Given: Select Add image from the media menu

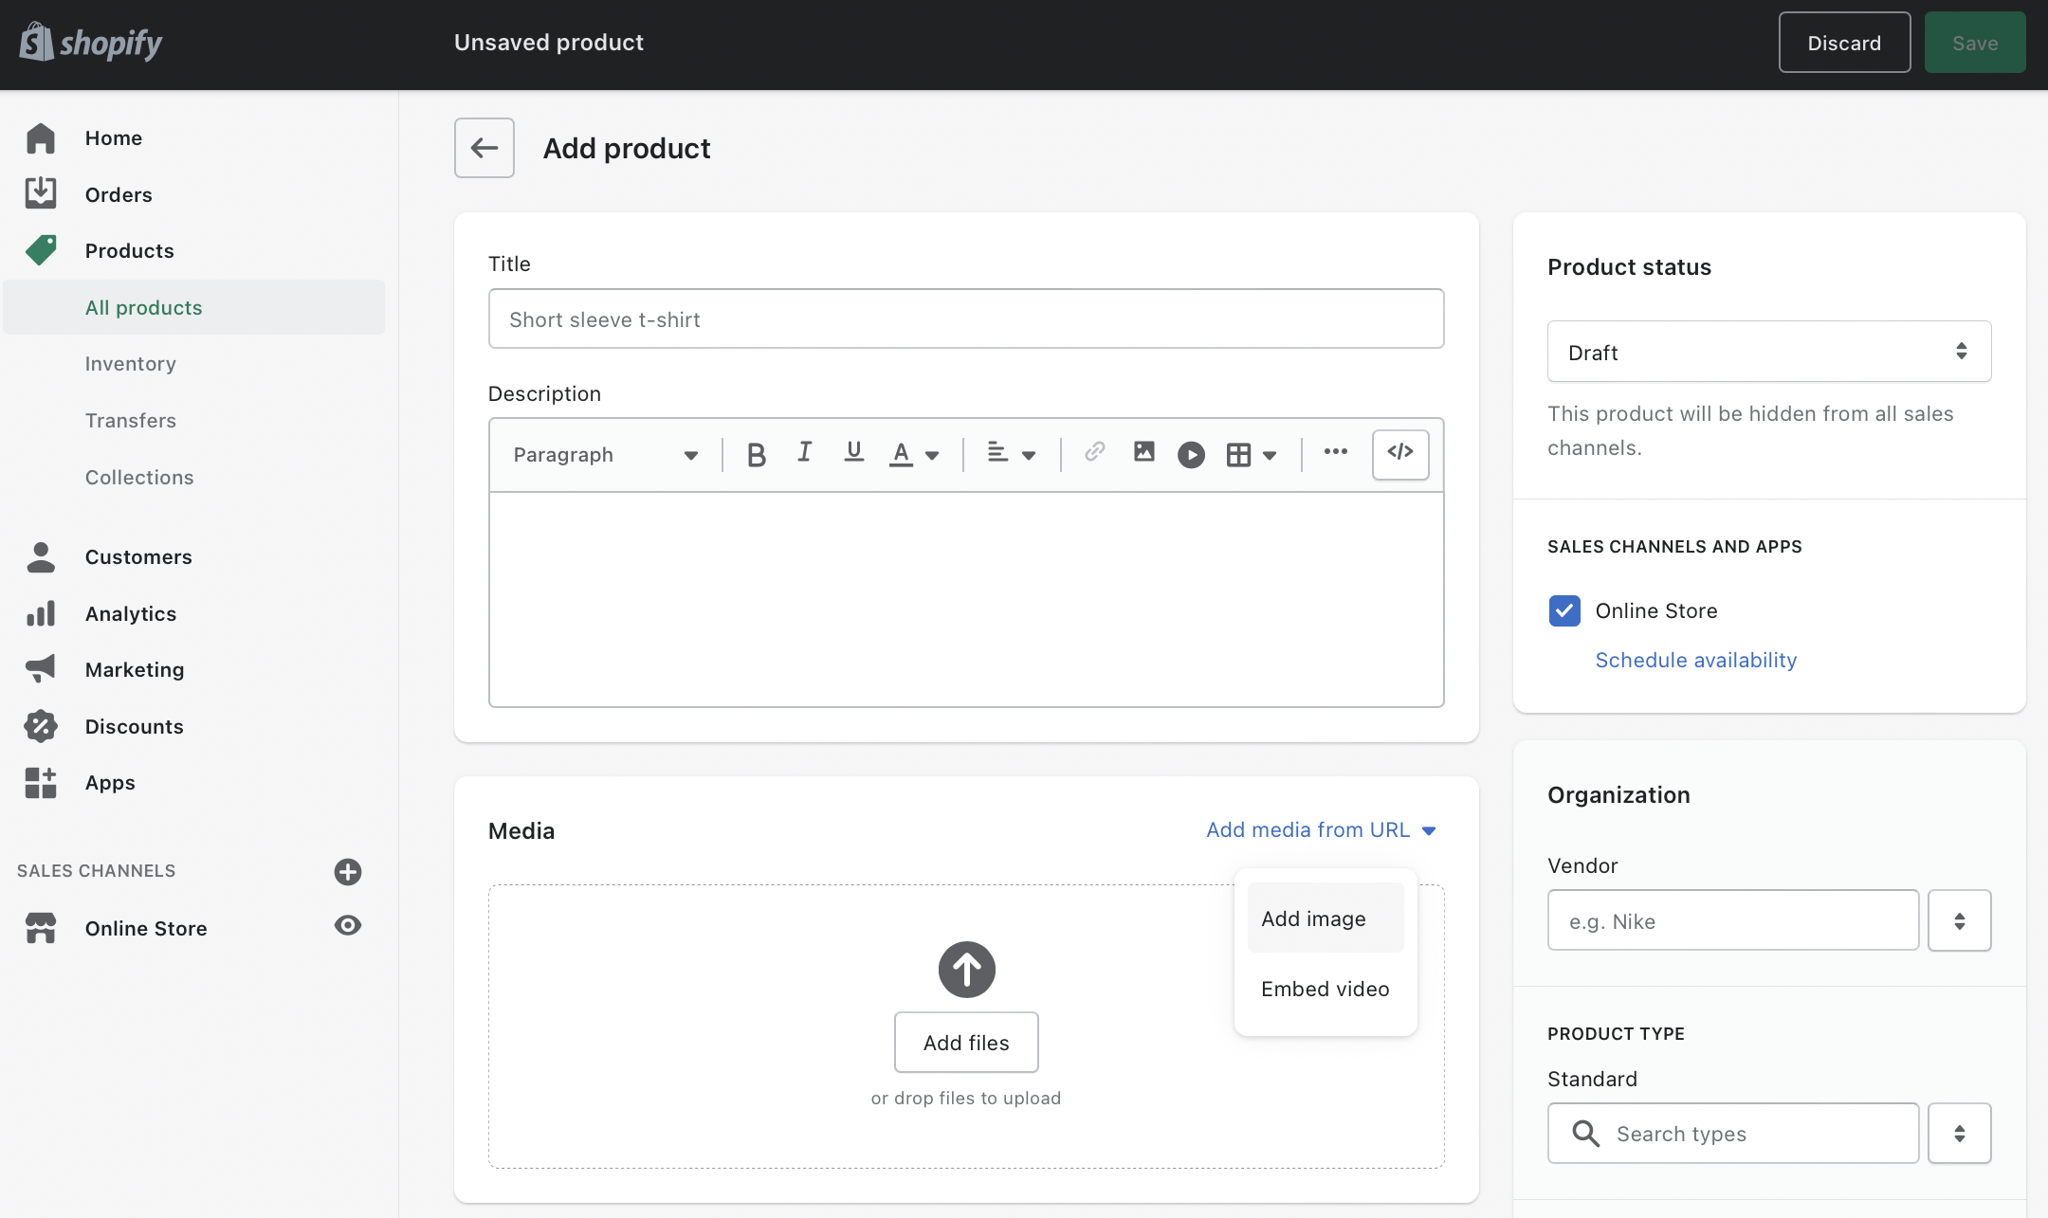Looking at the screenshot, I should coord(1313,919).
